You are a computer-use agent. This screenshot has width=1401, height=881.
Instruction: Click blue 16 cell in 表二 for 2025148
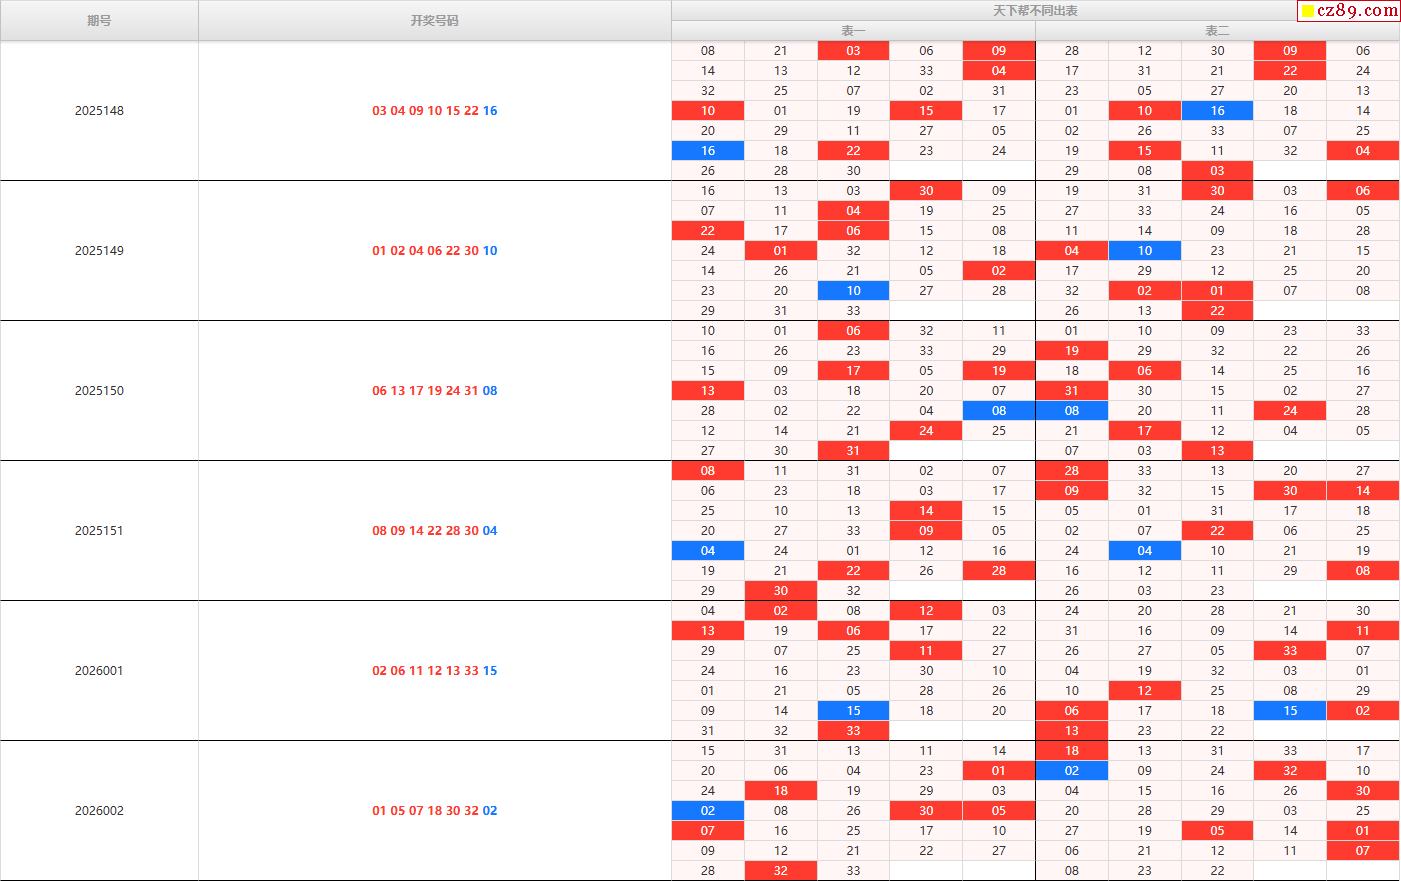(1217, 111)
